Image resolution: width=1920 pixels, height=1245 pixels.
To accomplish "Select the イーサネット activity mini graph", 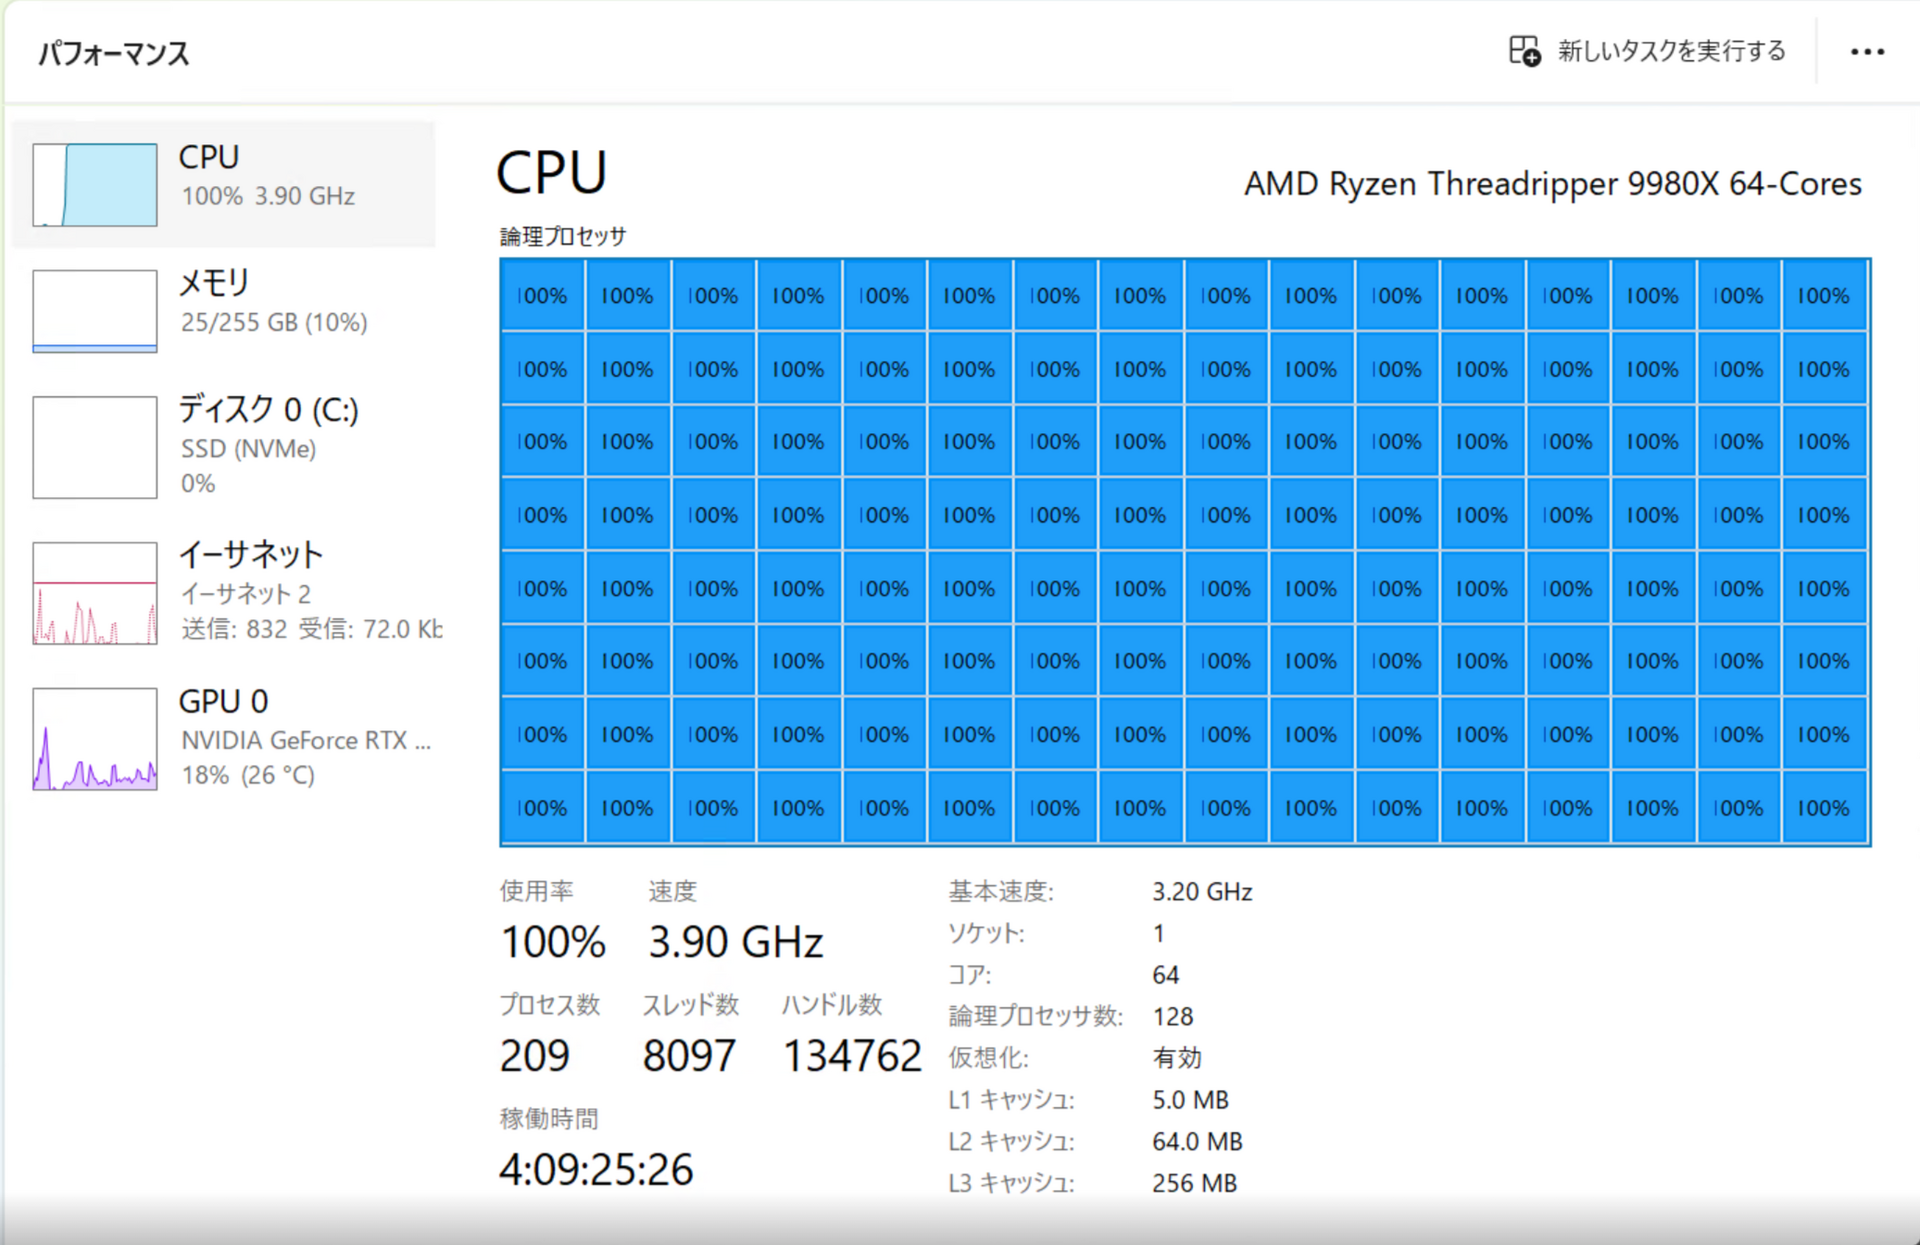I will [x=95, y=593].
